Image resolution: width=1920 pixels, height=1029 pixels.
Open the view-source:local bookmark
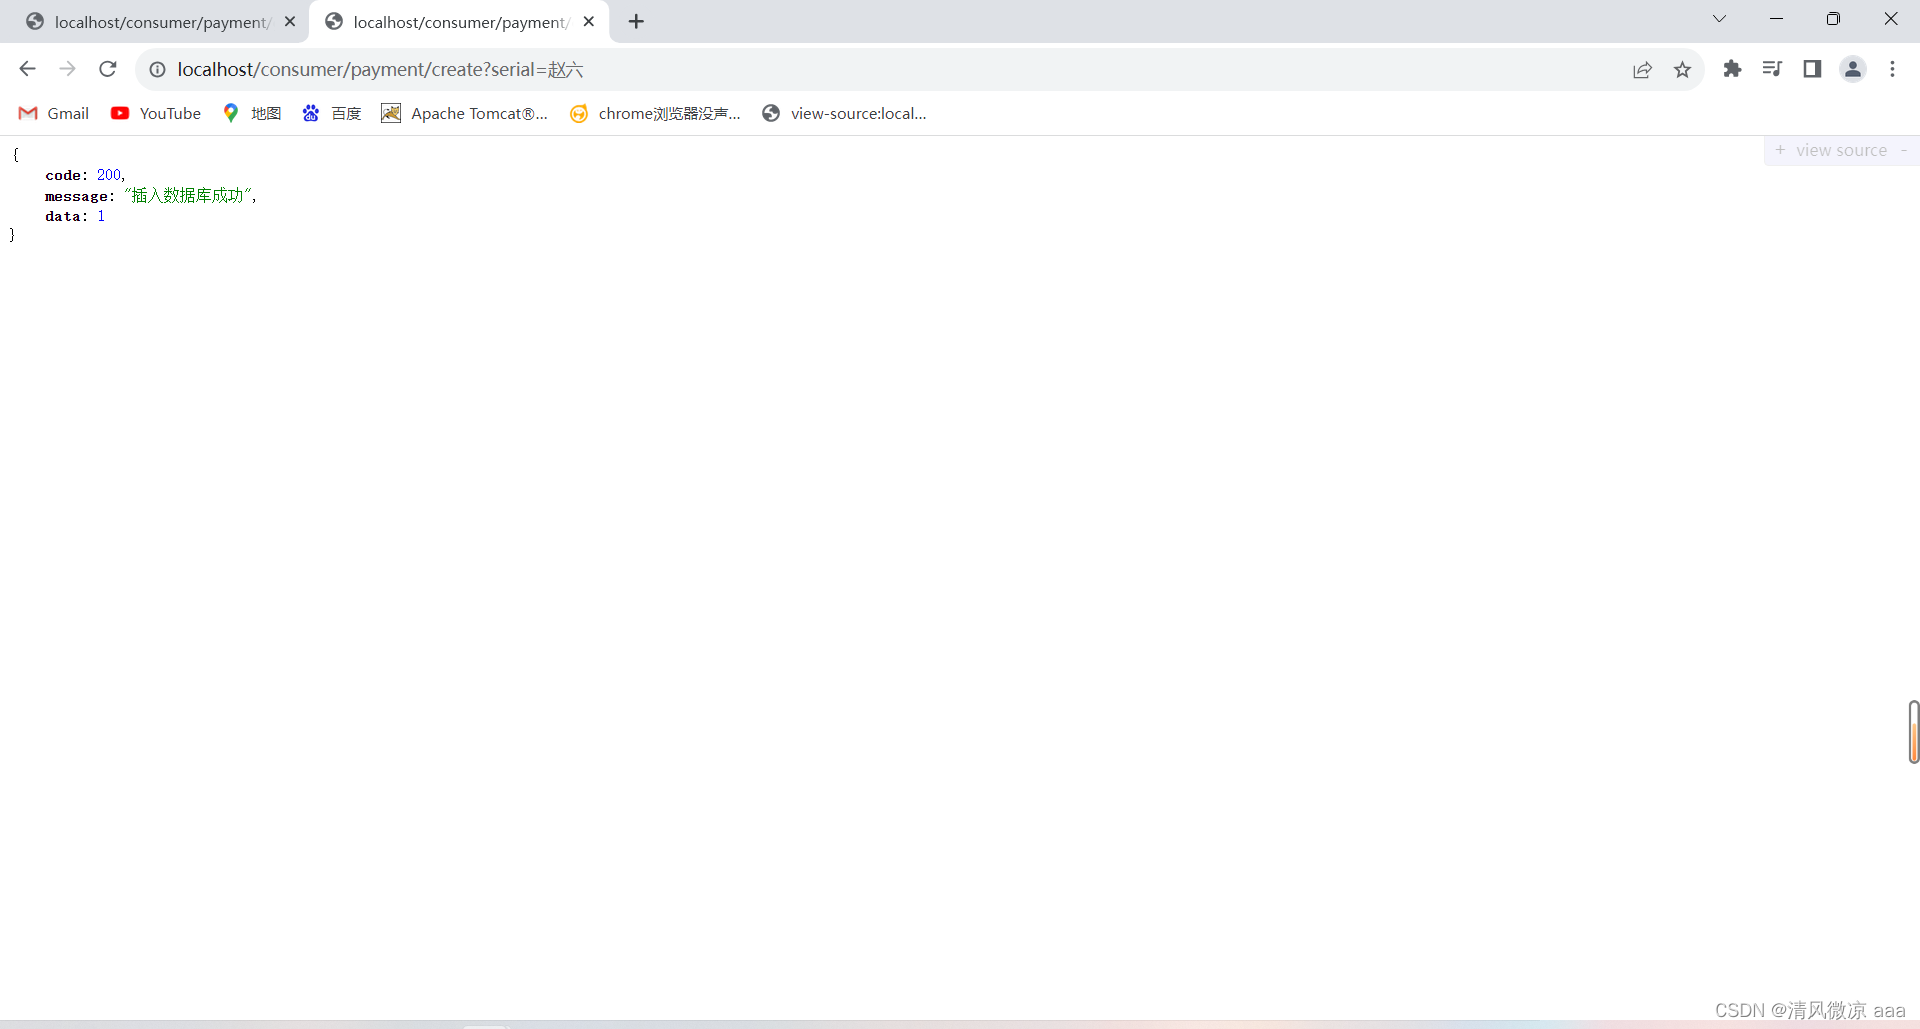tap(844, 113)
